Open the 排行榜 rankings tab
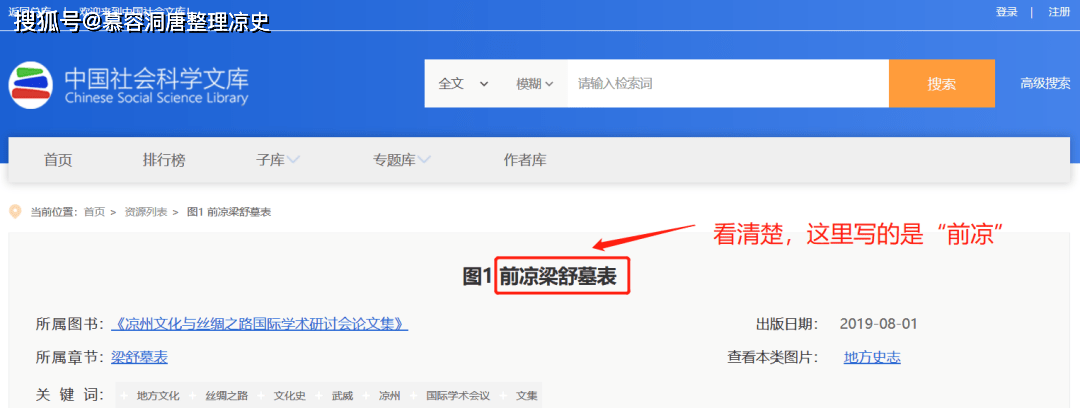Screen dimensions: 1080x408 point(164,160)
